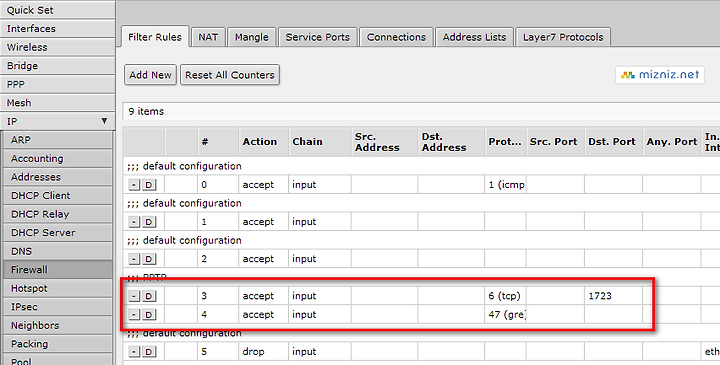Open the Address Lists tab
This screenshot has width=720, height=365.
[x=474, y=37]
